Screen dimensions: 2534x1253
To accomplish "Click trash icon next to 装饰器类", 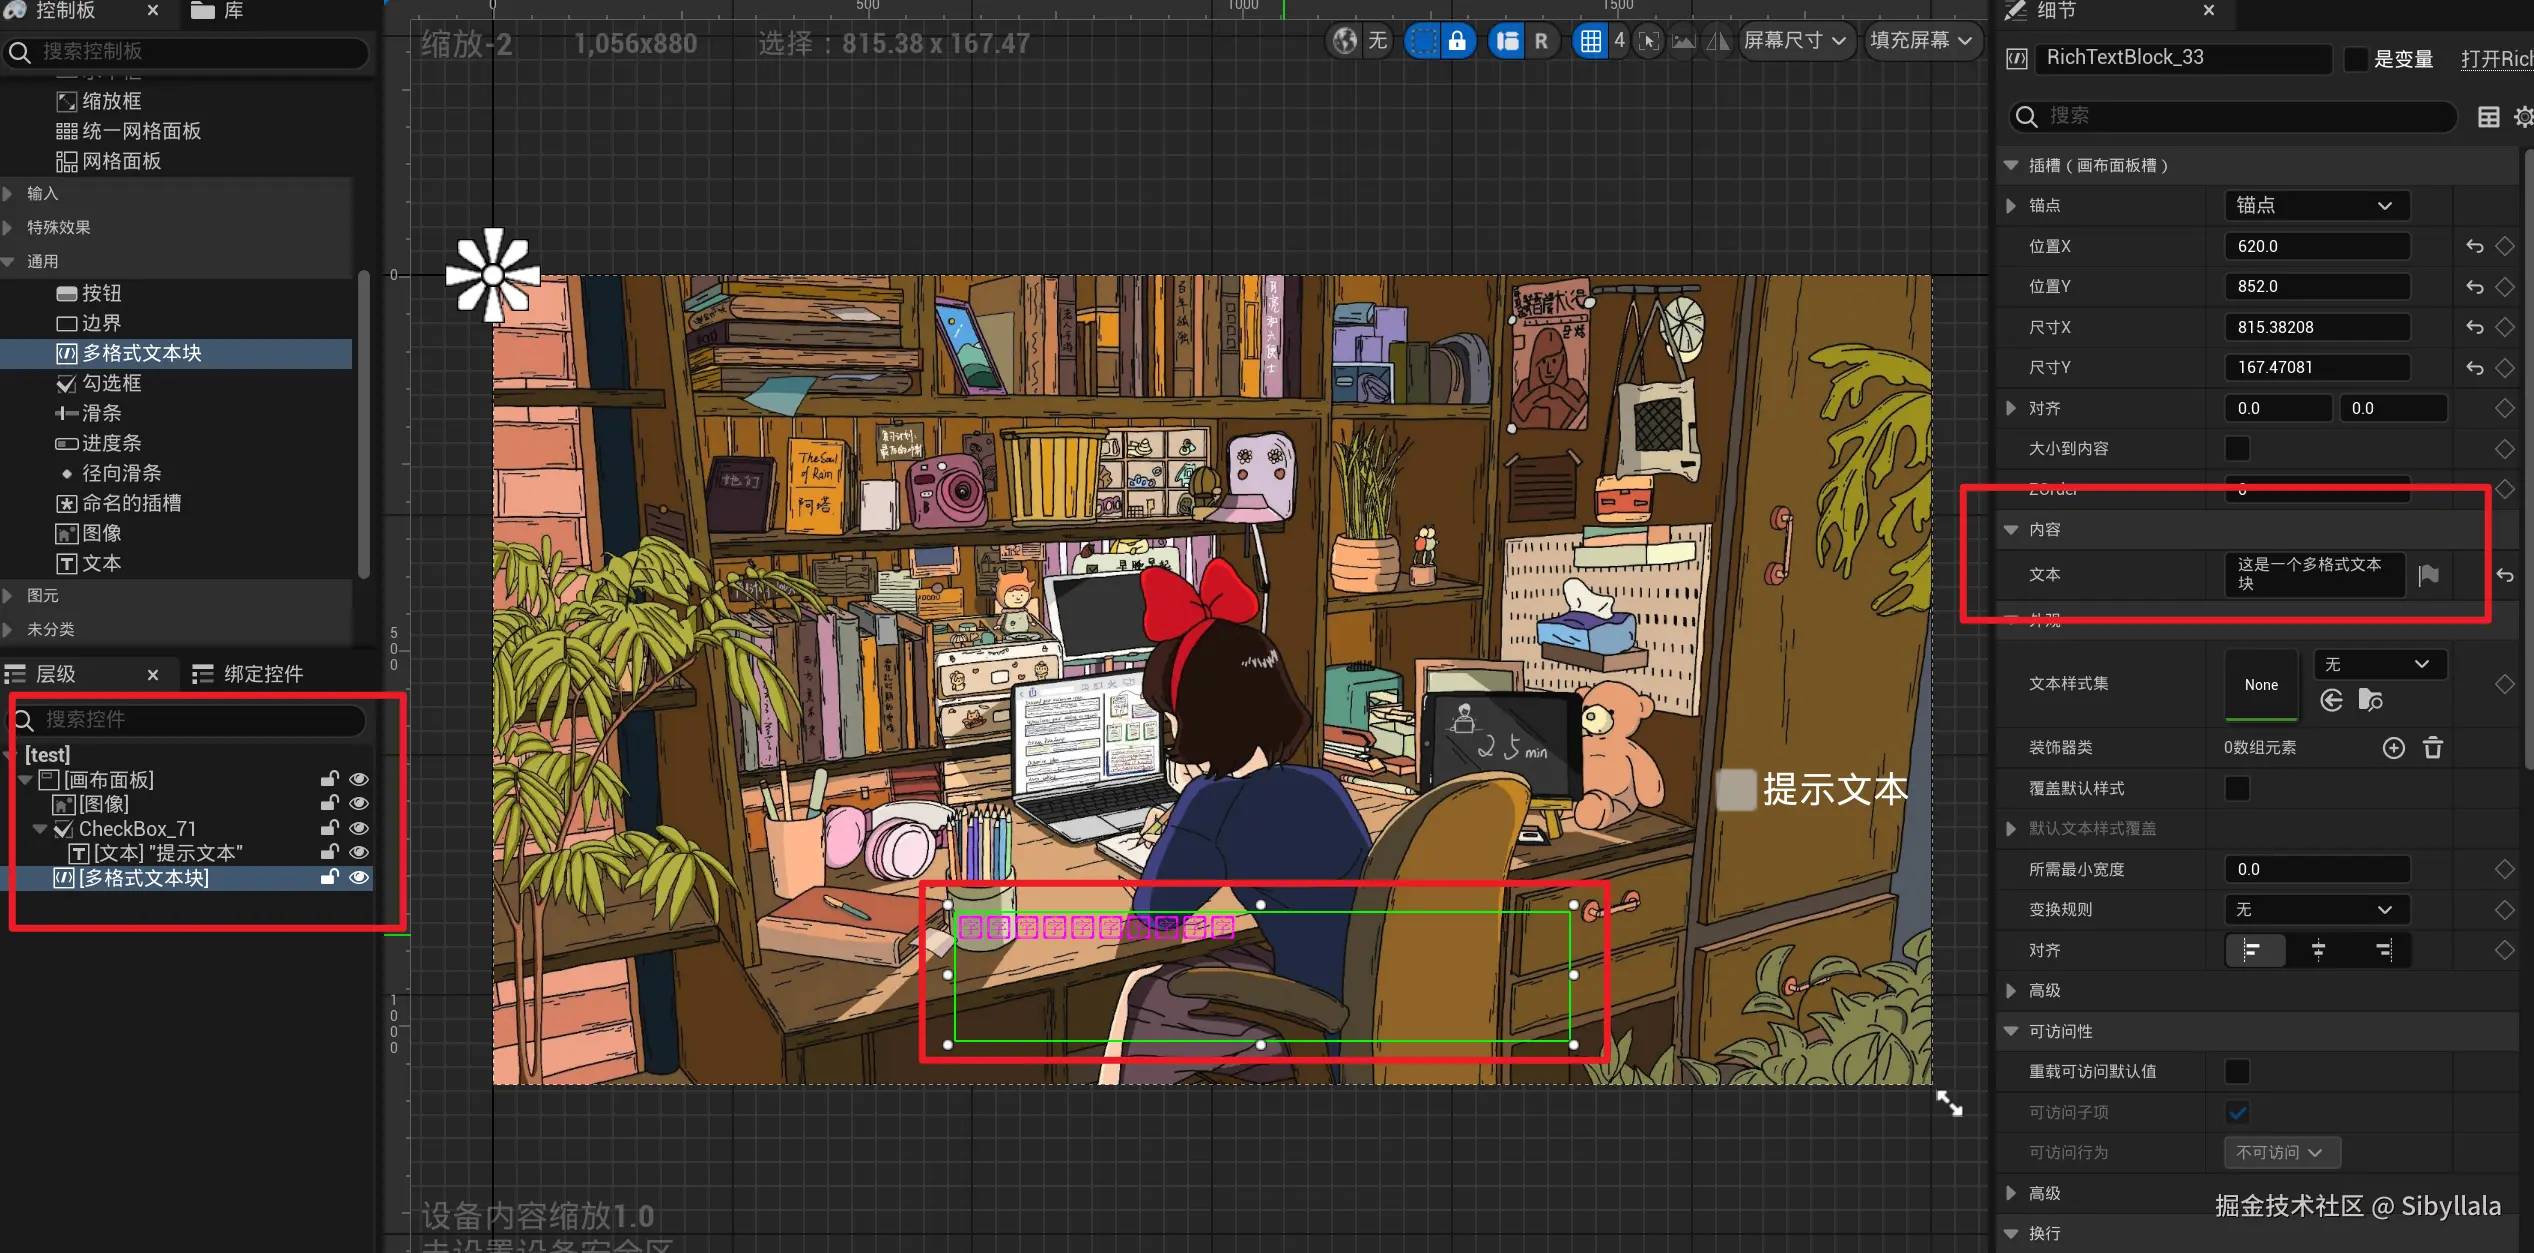I will point(2433,748).
